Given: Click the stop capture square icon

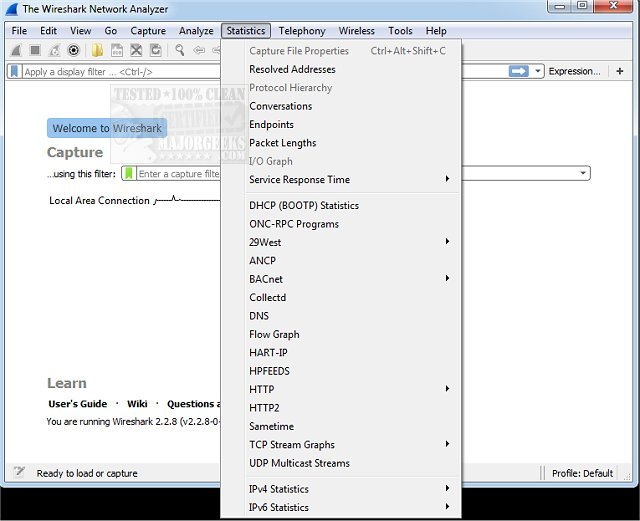Looking at the screenshot, I should pos(35,50).
